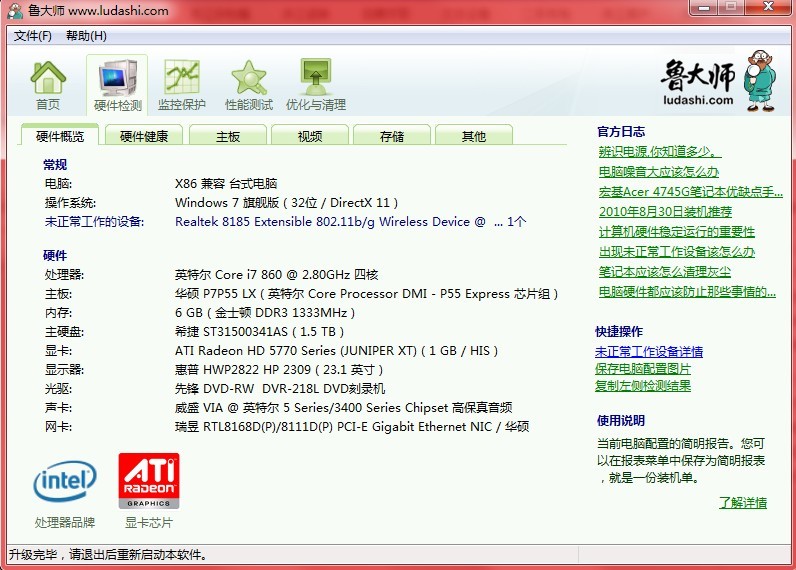Click 保存电脑配置图片 link
Viewport: 796px width, 570px height.
tap(643, 369)
